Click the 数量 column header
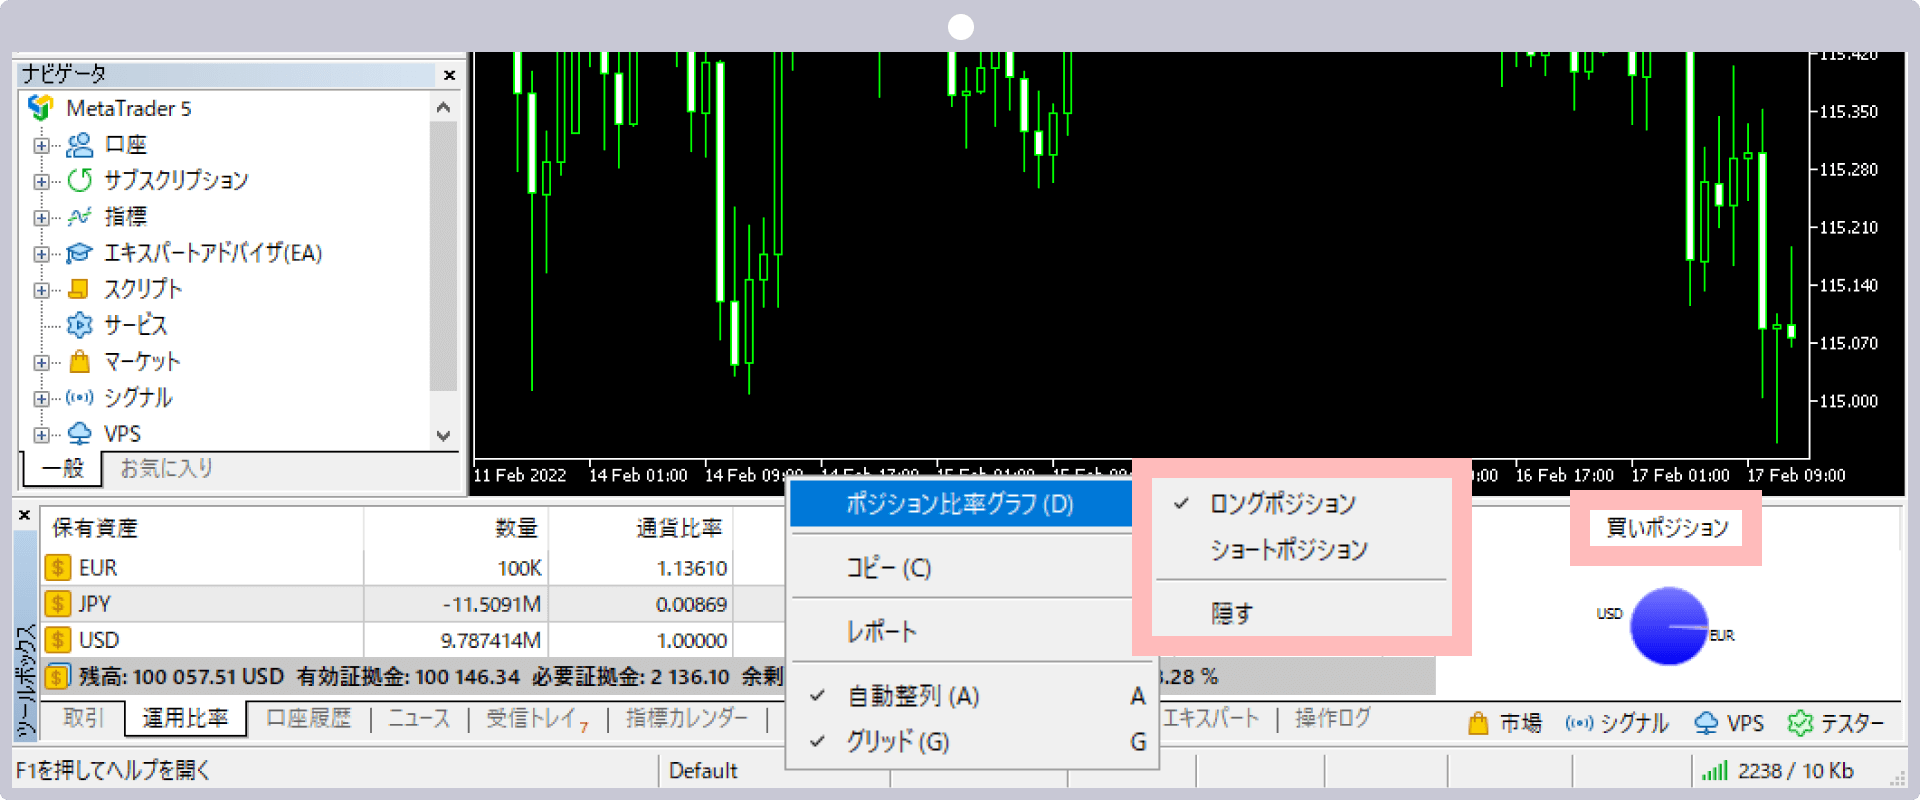Image resolution: width=1920 pixels, height=800 pixels. point(457,528)
